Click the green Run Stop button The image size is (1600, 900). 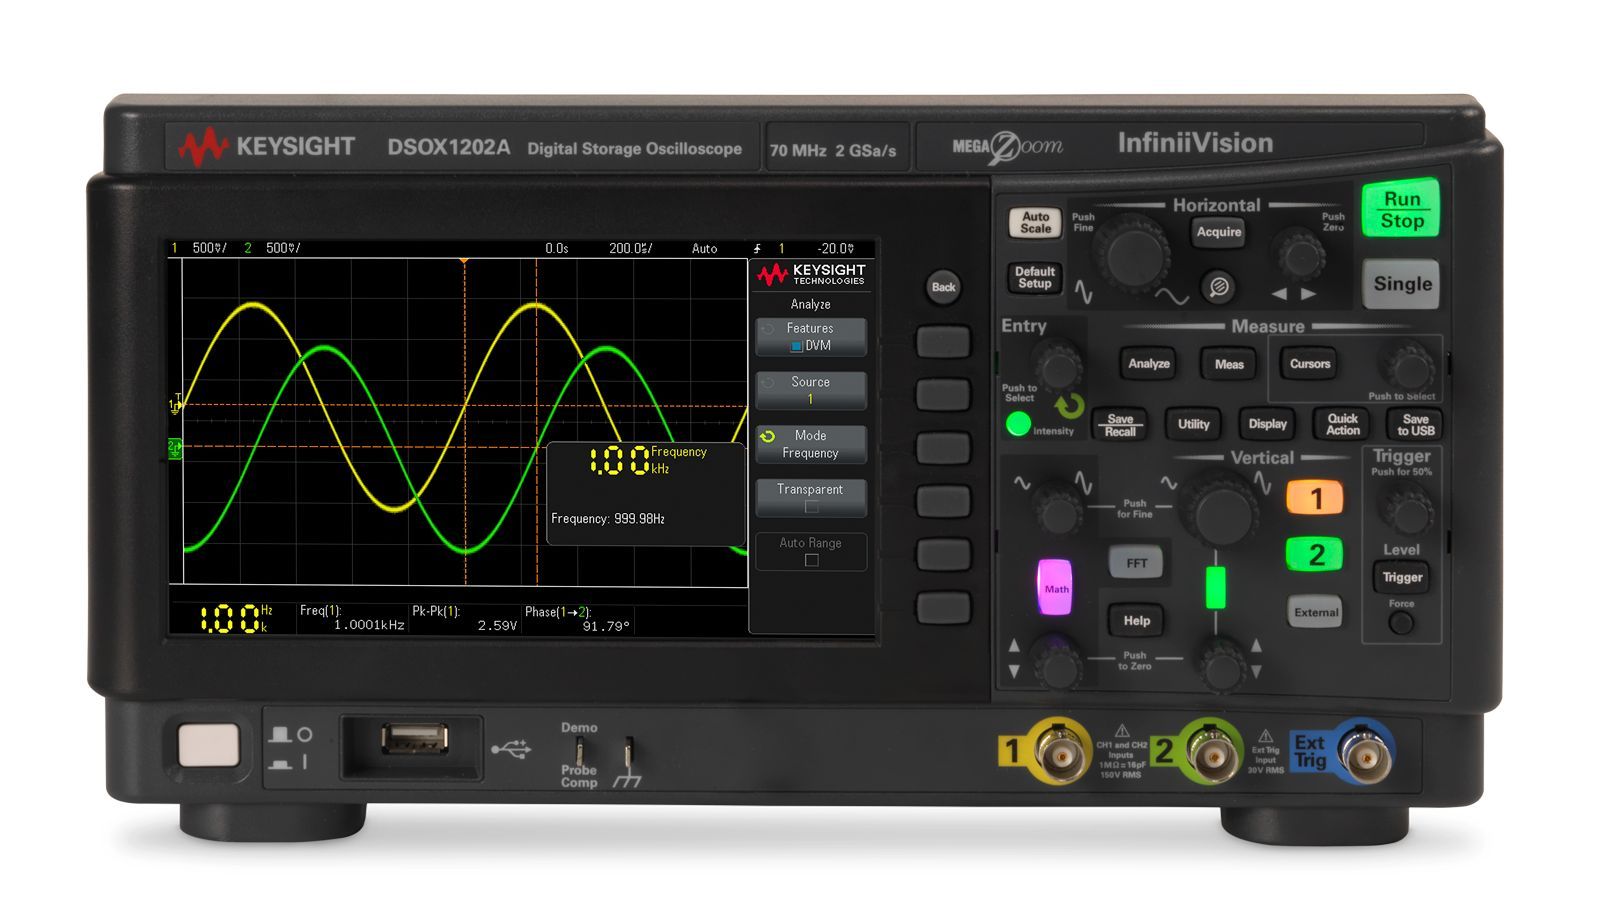[x=1401, y=210]
